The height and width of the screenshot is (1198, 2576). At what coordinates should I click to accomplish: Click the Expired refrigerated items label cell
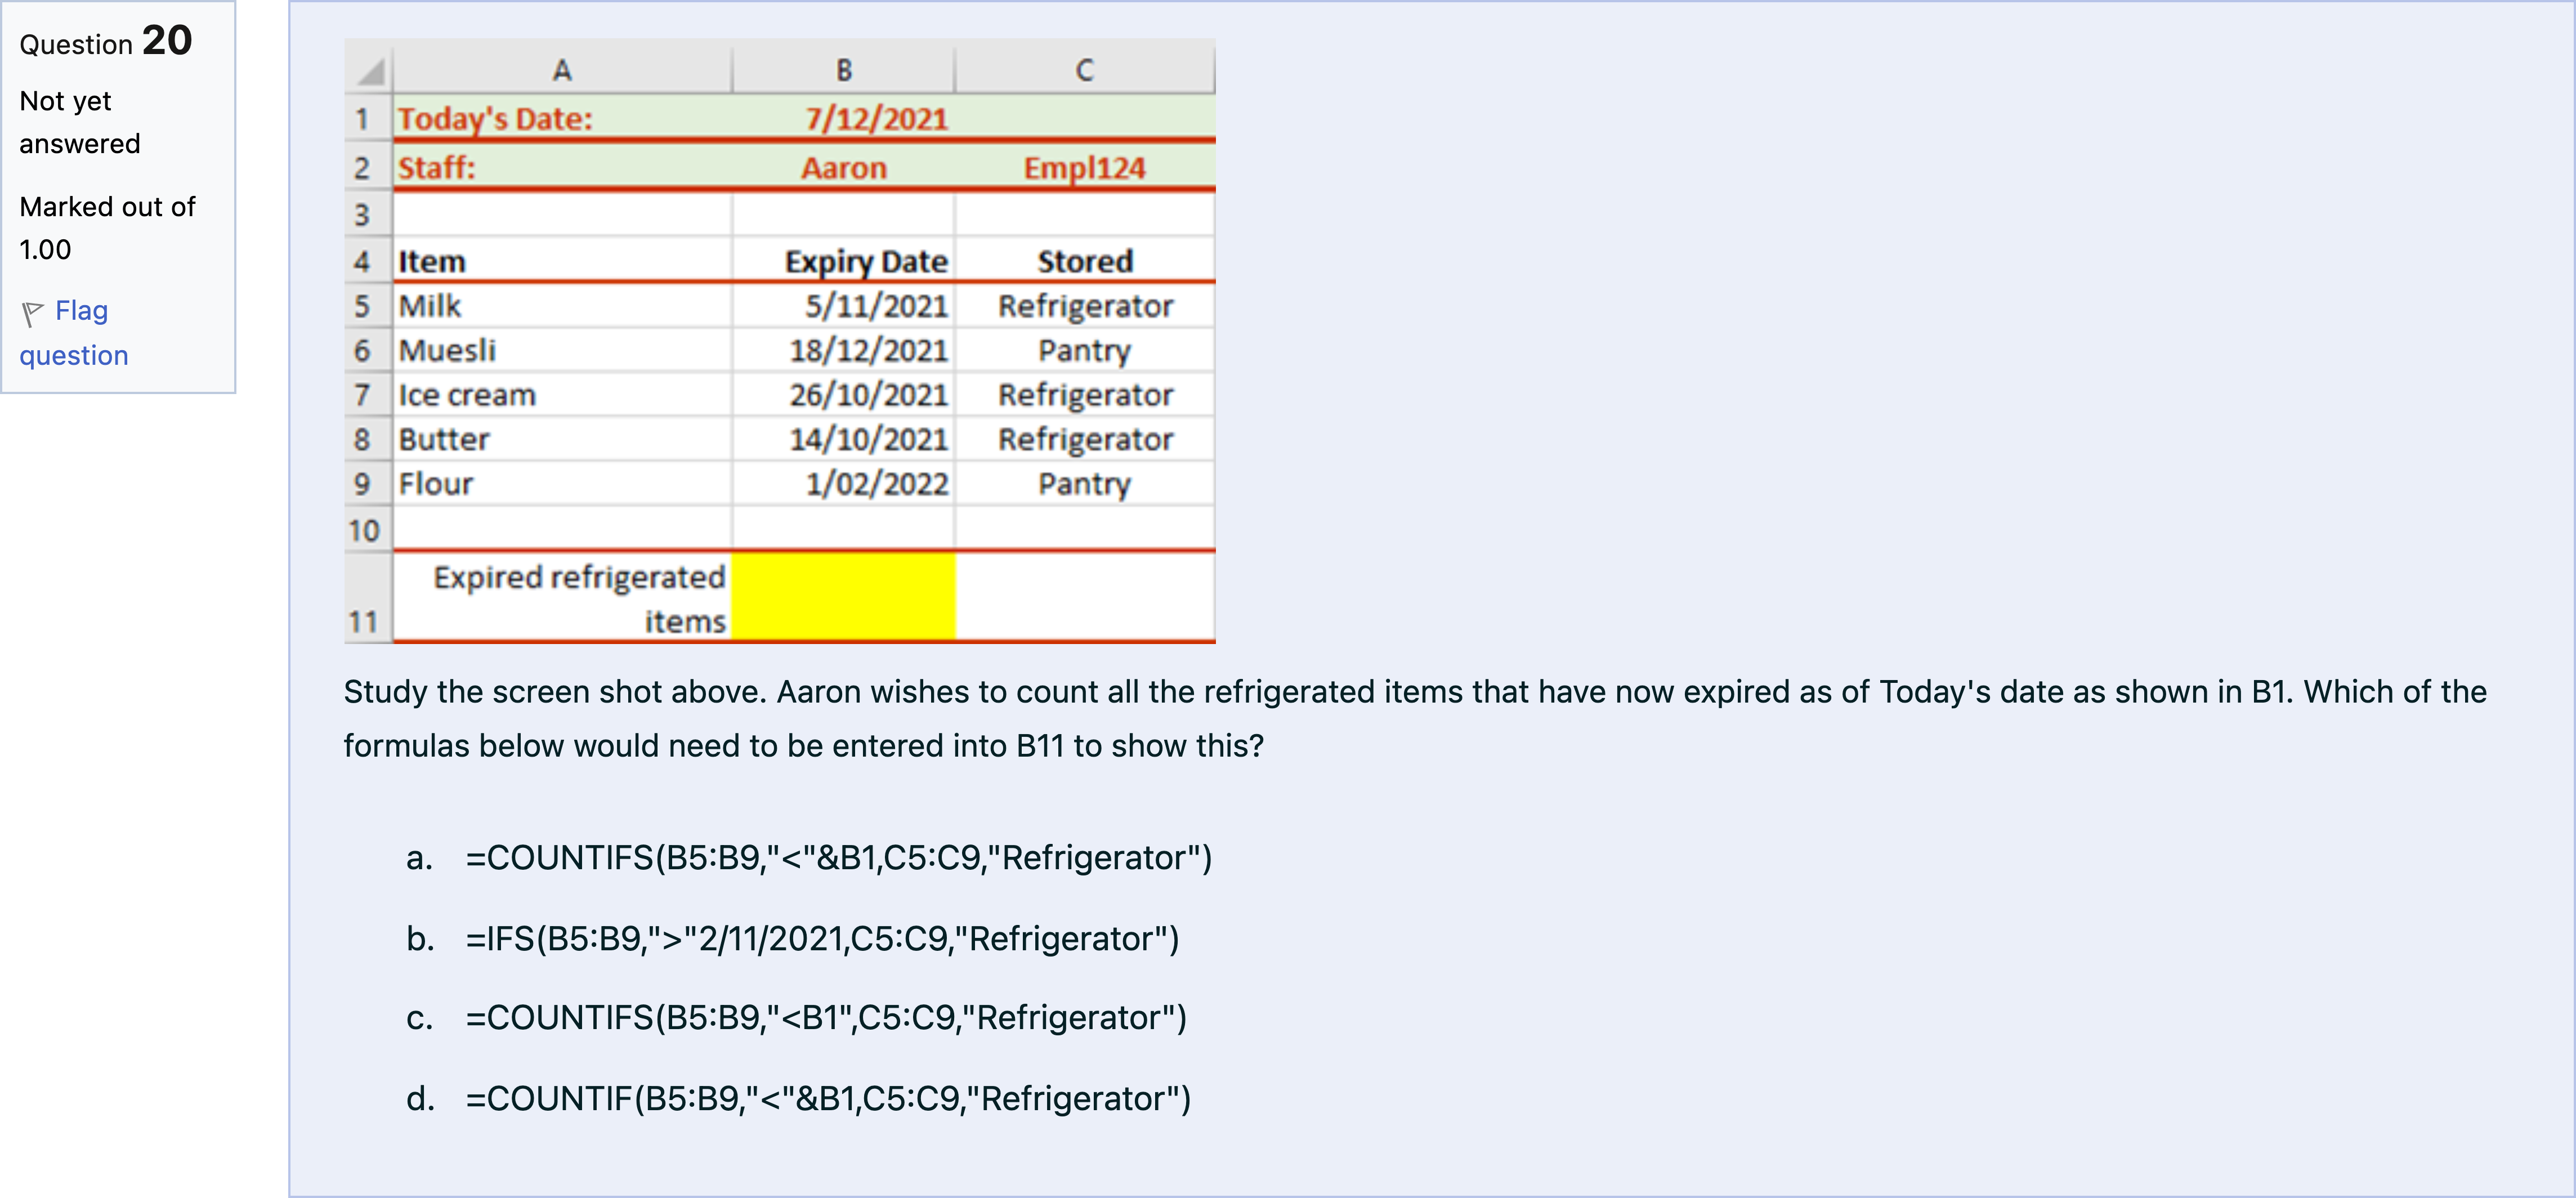coord(578,598)
